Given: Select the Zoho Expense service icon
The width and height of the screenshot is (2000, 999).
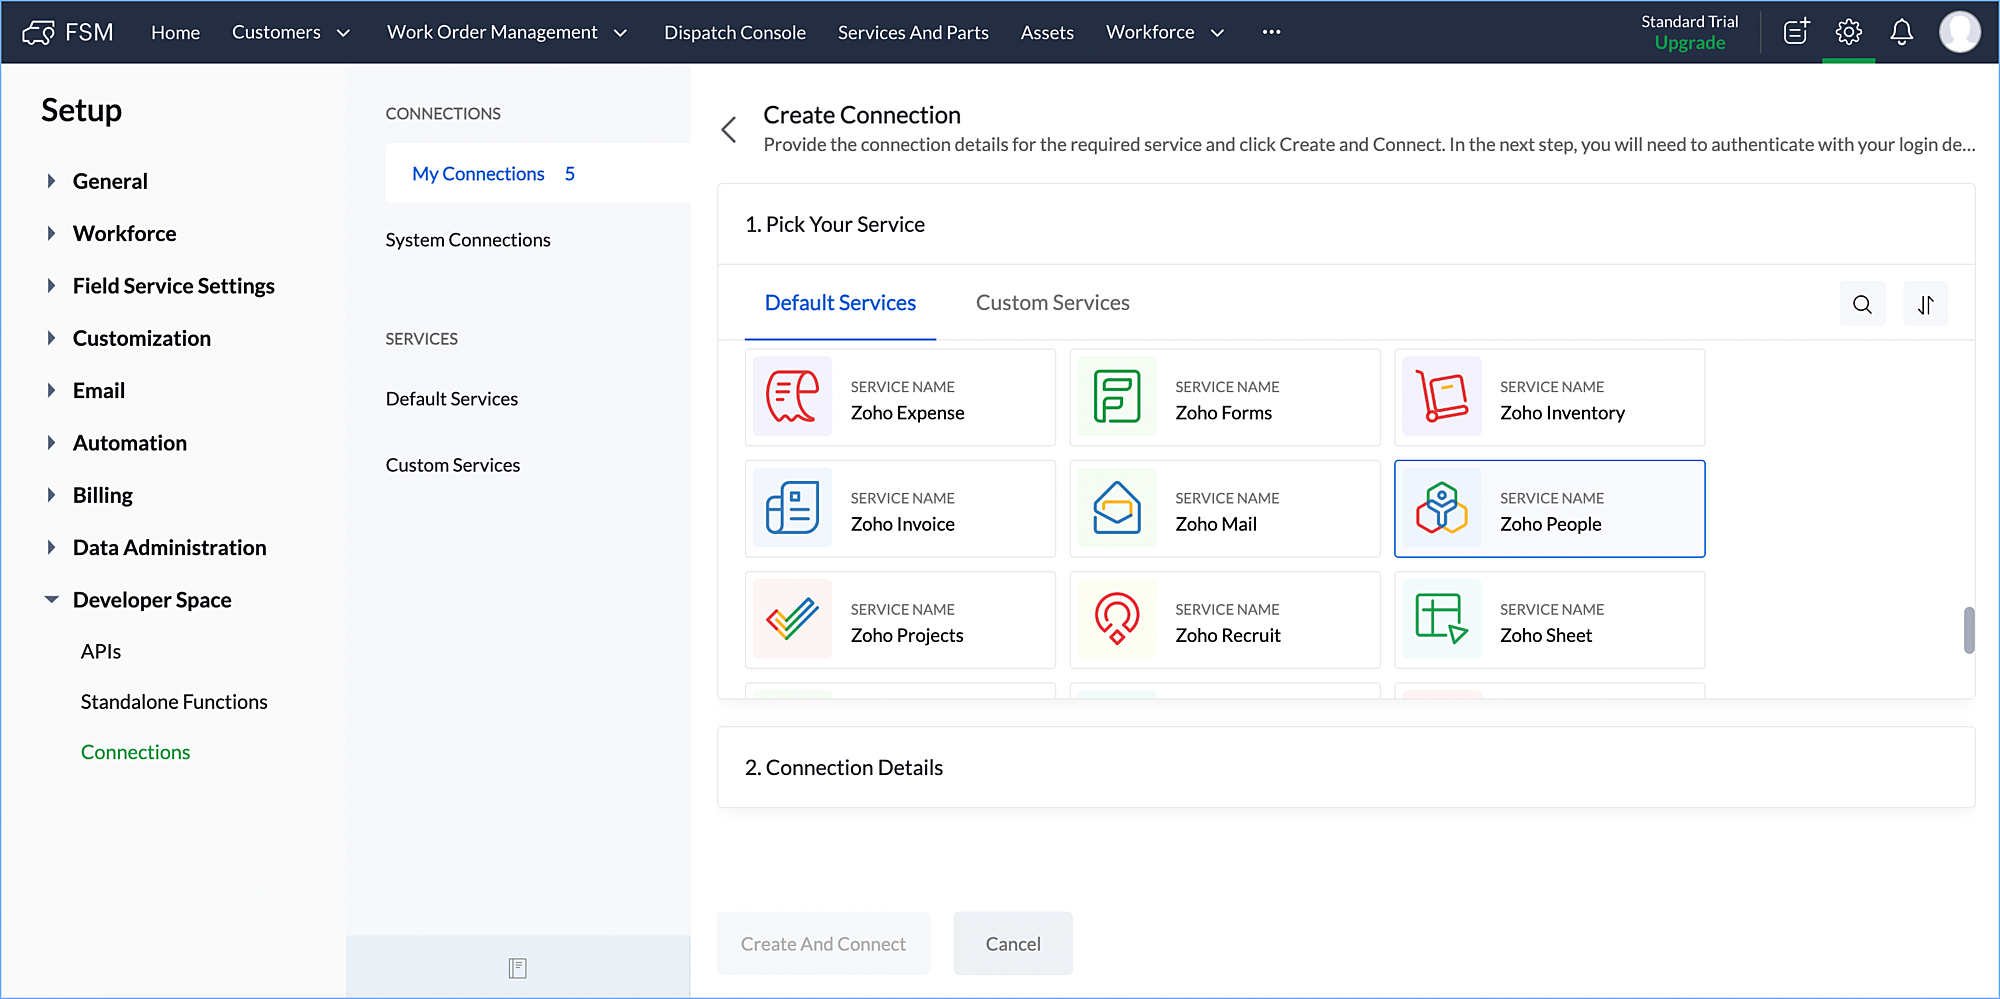Looking at the screenshot, I should point(792,397).
